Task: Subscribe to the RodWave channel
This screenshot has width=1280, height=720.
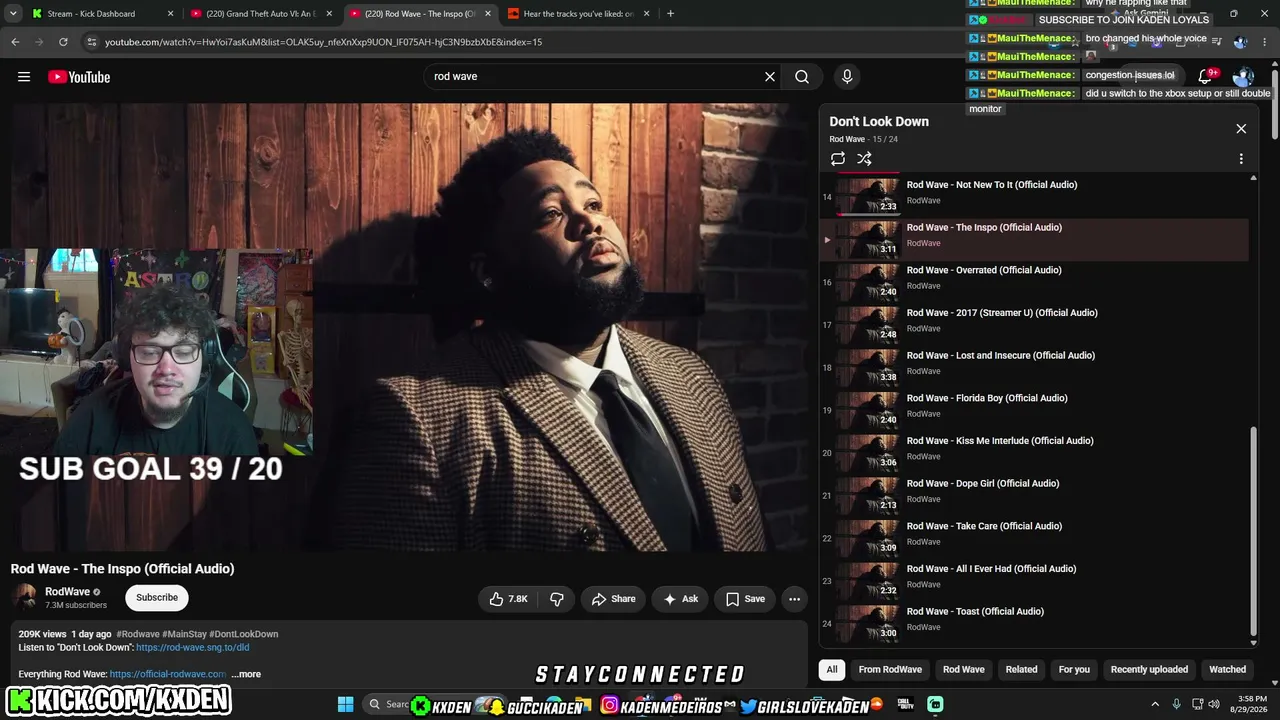Action: [157, 598]
